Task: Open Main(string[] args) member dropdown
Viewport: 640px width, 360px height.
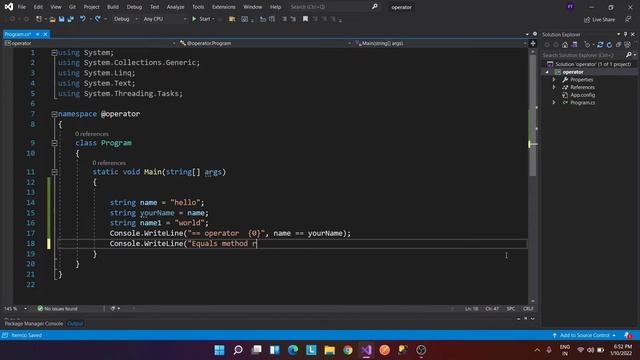Action: pos(441,43)
